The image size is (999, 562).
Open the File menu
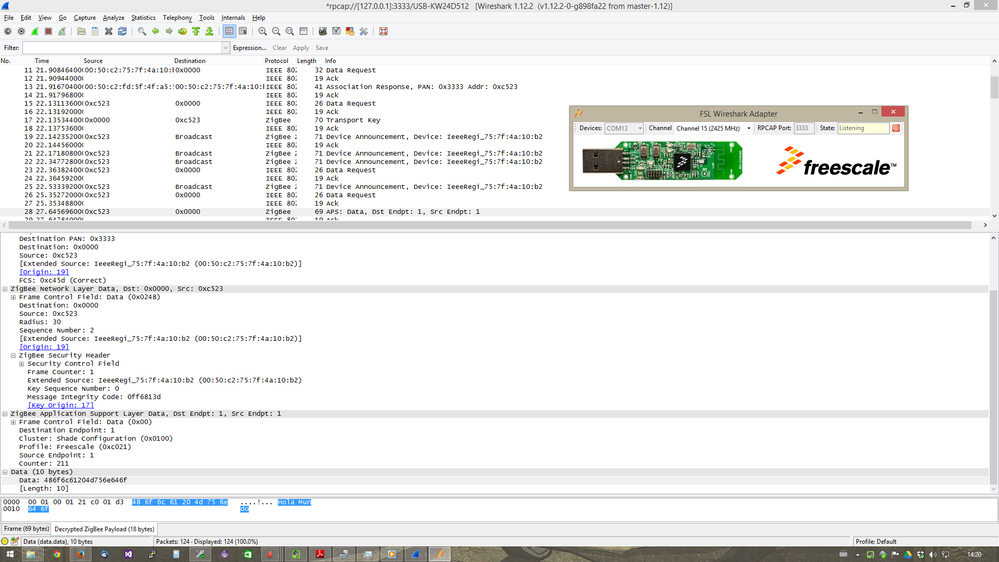coord(8,18)
